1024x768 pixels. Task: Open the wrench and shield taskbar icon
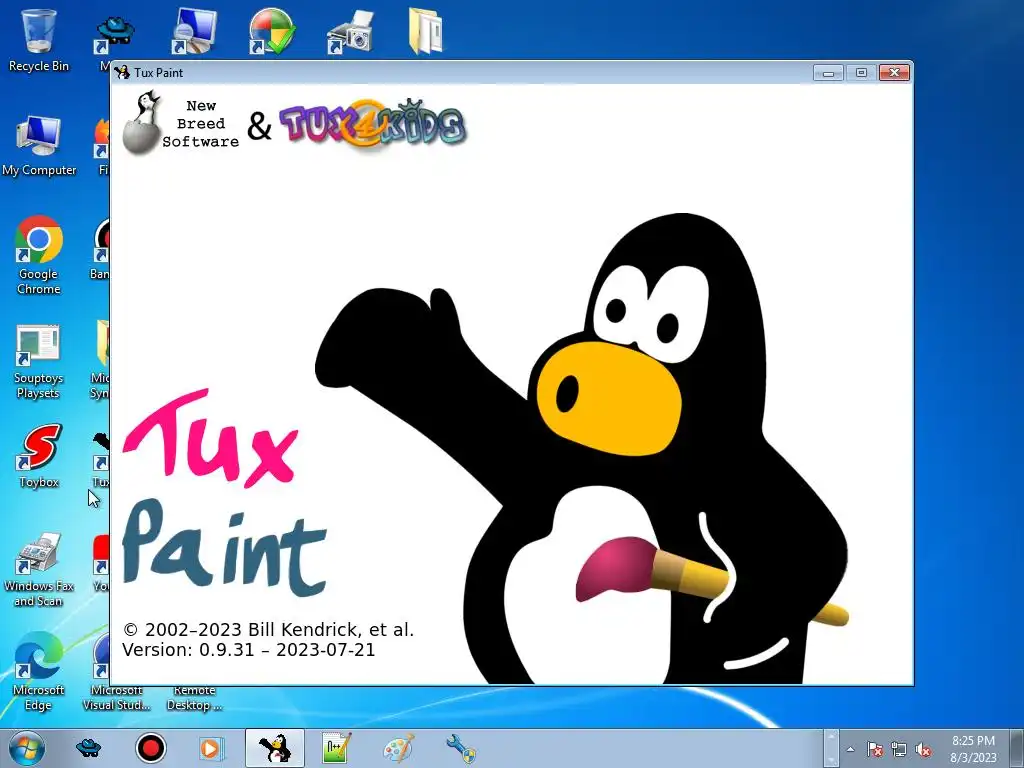click(461, 748)
